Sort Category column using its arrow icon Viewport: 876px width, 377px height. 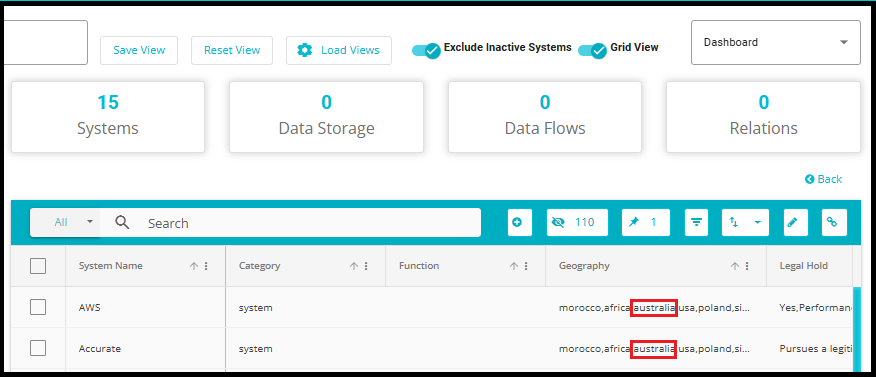click(x=354, y=266)
